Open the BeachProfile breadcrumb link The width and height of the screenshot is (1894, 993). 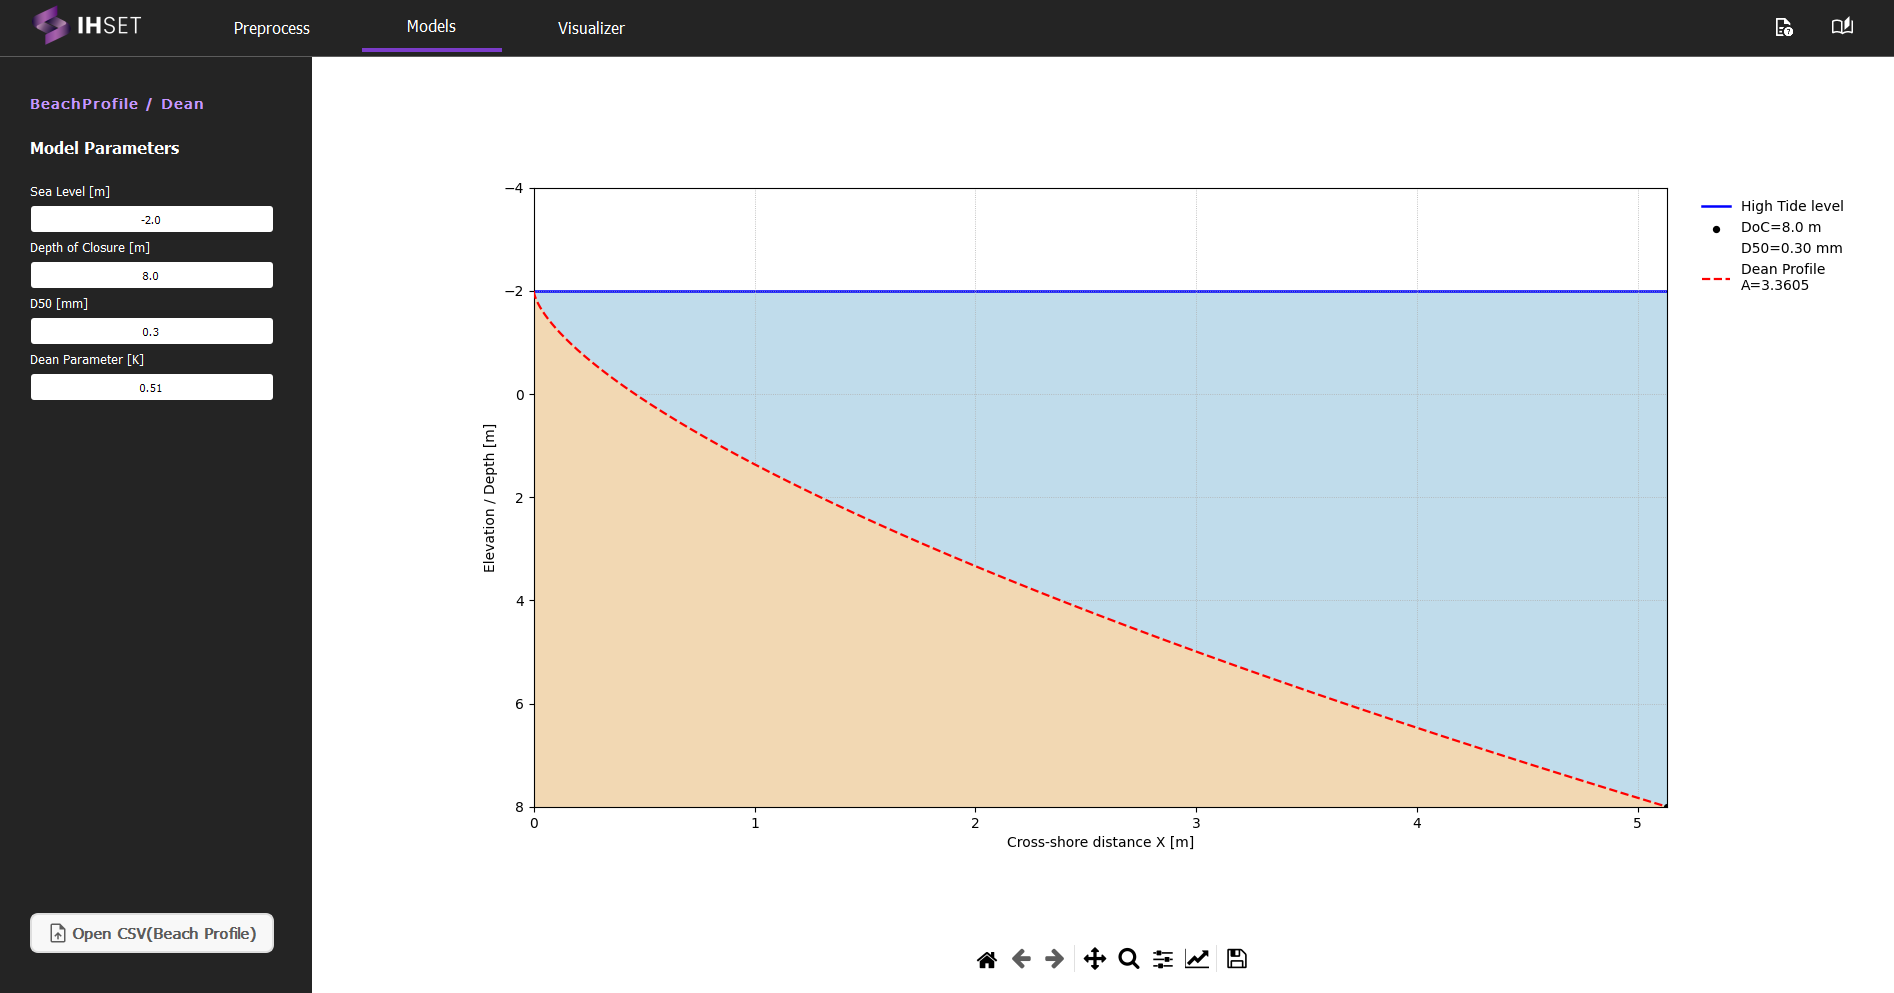click(x=84, y=103)
